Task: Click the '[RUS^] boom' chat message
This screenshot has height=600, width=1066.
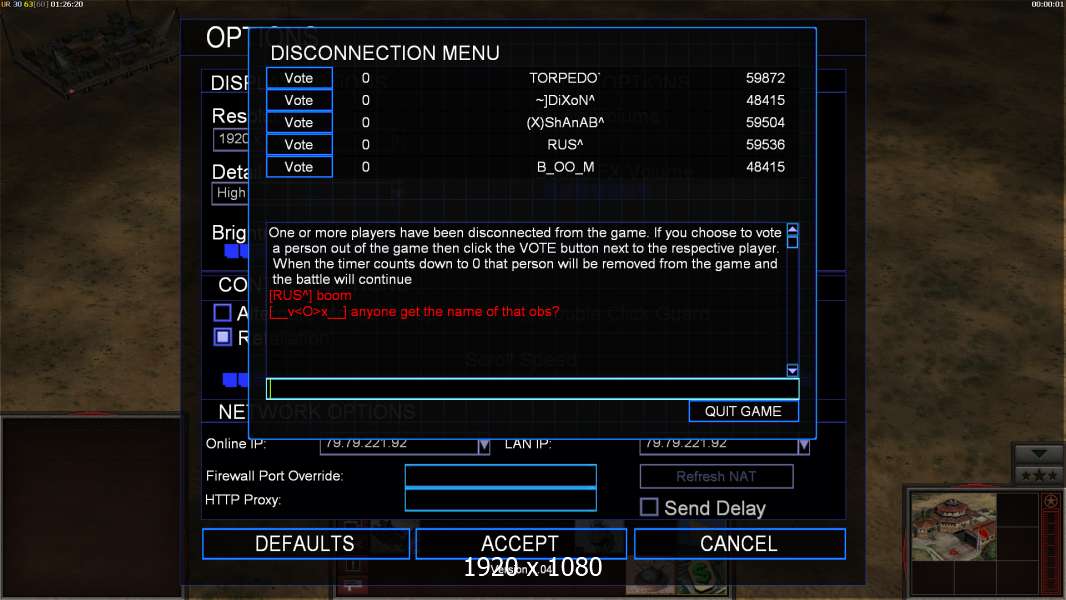Action: (310, 296)
